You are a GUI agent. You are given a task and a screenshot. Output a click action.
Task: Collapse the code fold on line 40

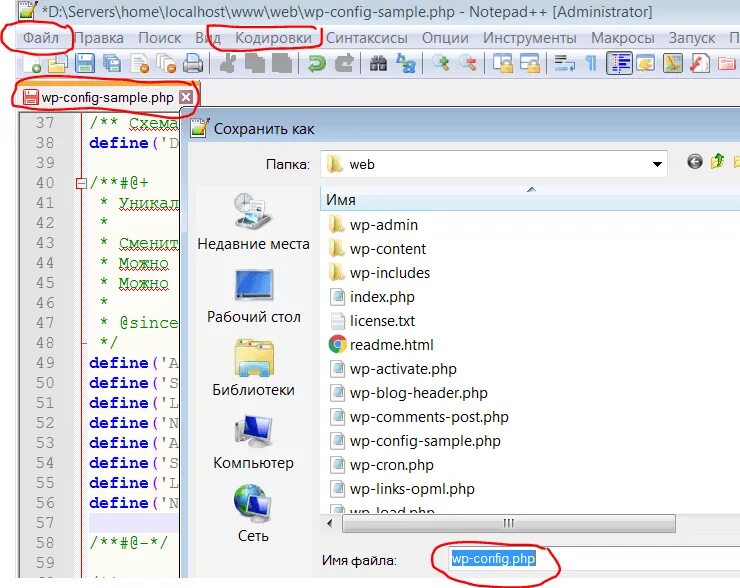[x=81, y=183]
